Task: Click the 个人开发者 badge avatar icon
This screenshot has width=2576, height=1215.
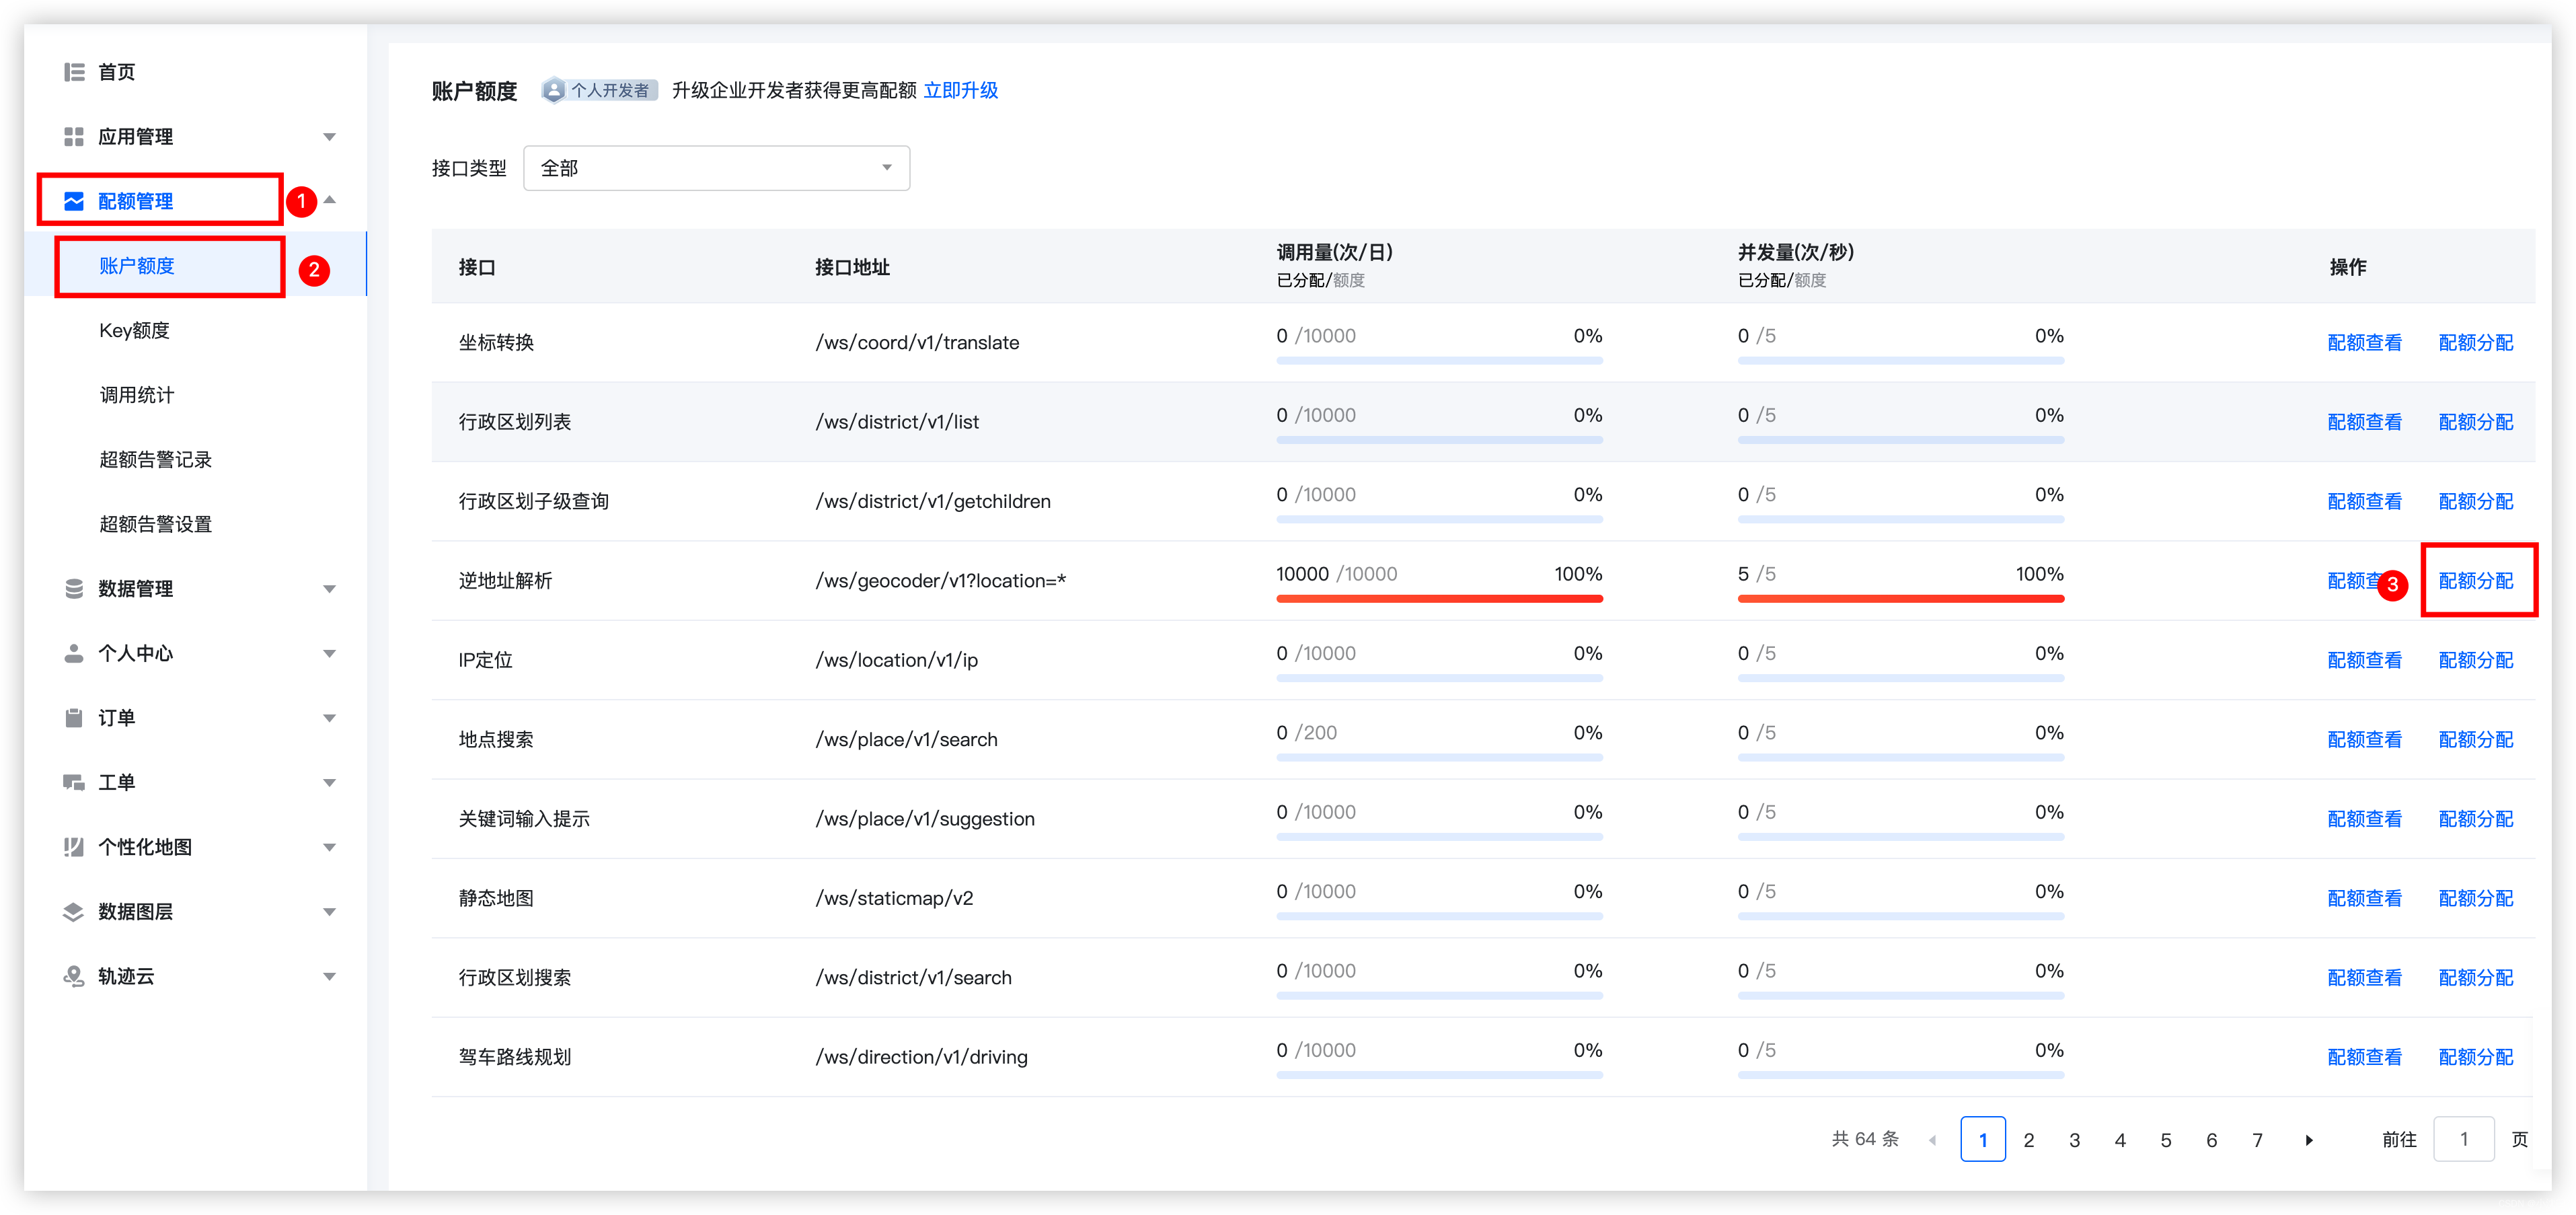Action: (x=554, y=91)
